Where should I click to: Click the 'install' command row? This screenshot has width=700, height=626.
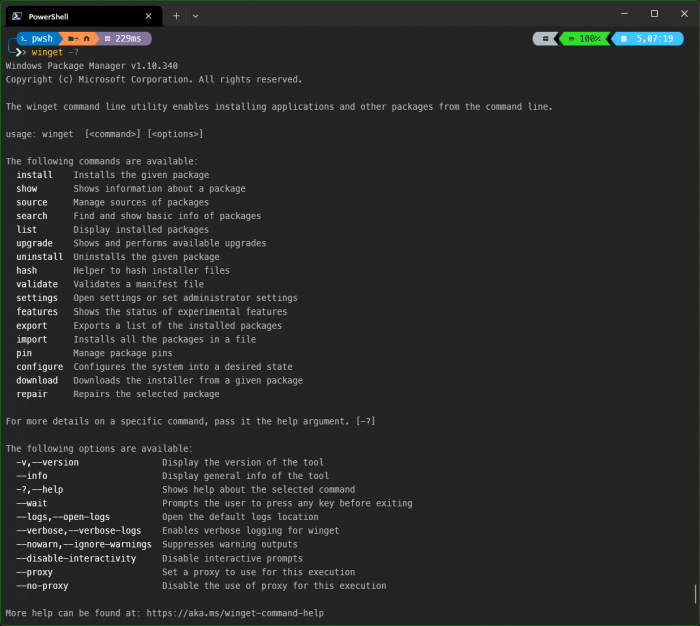point(112,175)
